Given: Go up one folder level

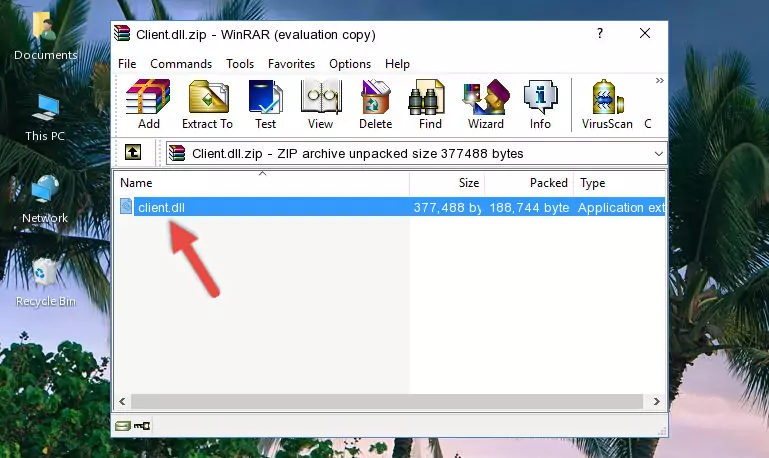Looking at the screenshot, I should 133,153.
